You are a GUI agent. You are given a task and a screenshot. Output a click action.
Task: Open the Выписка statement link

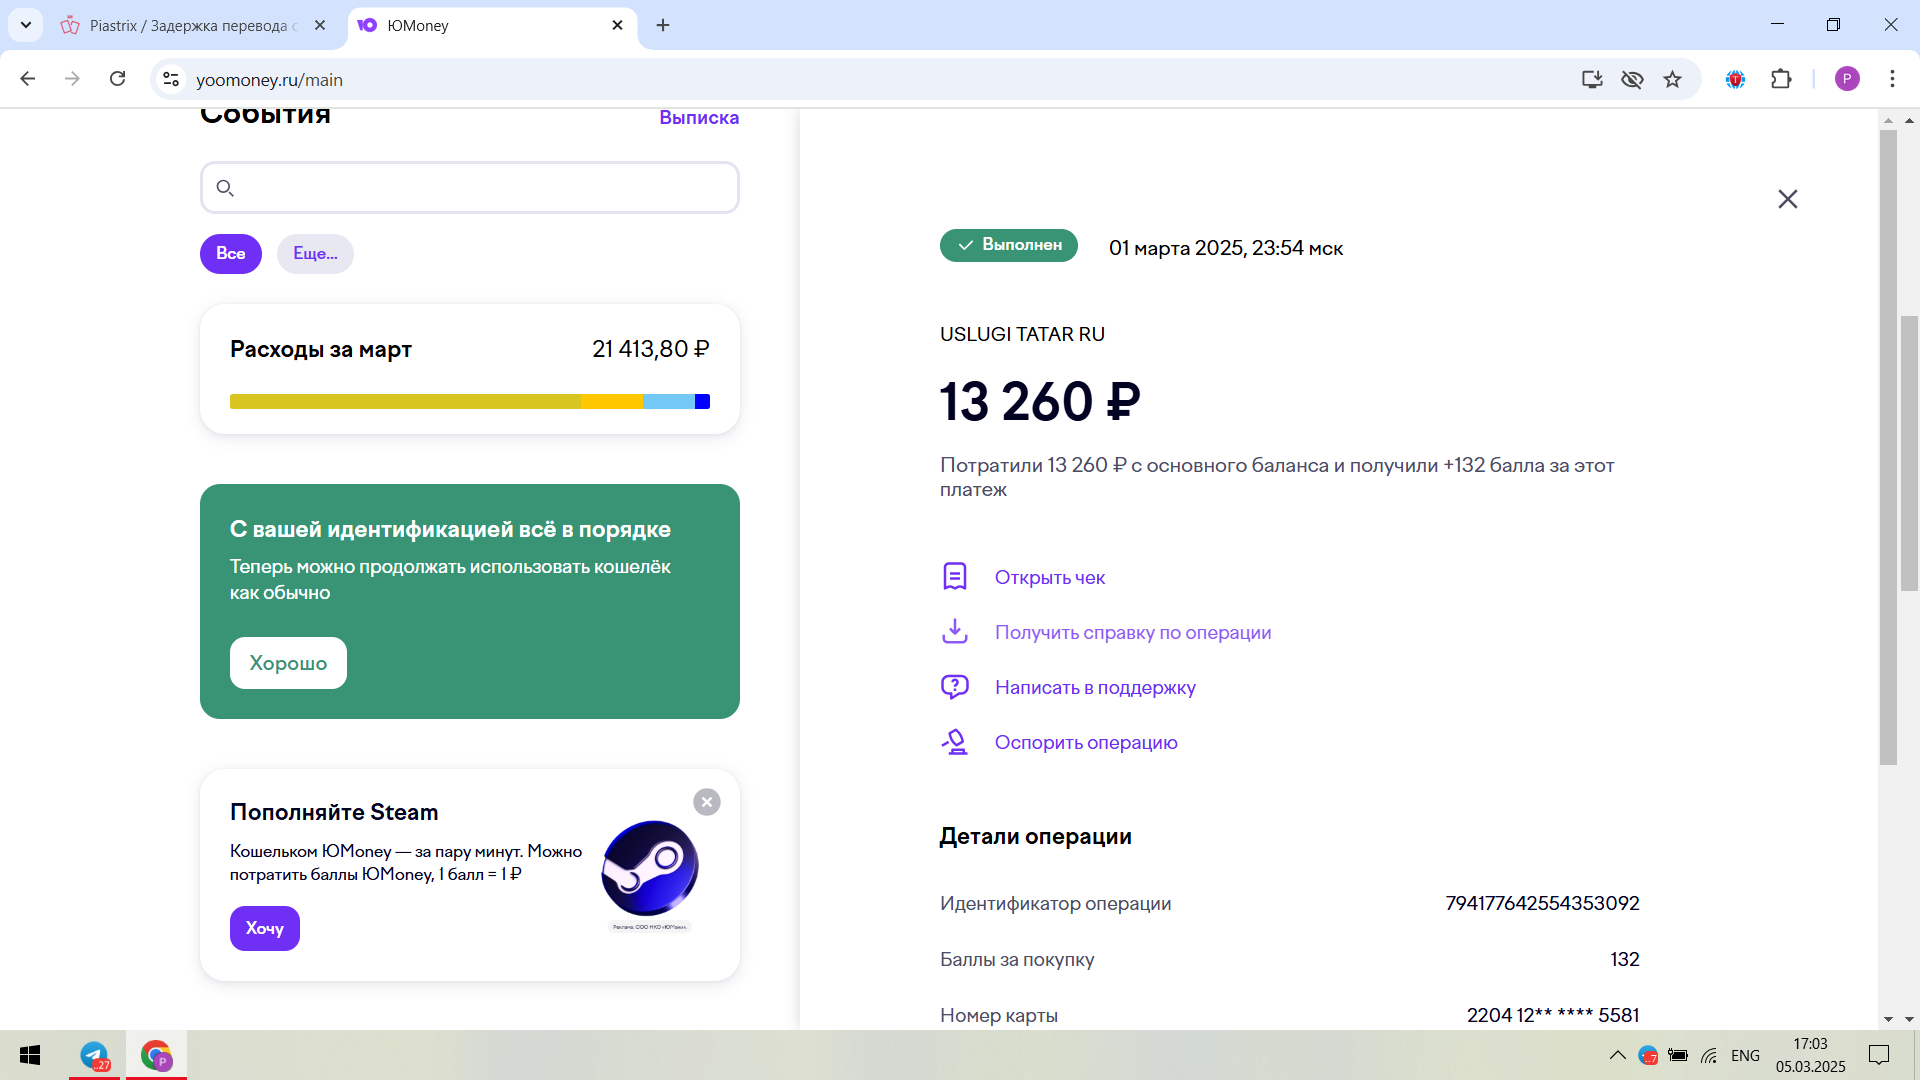(x=699, y=118)
